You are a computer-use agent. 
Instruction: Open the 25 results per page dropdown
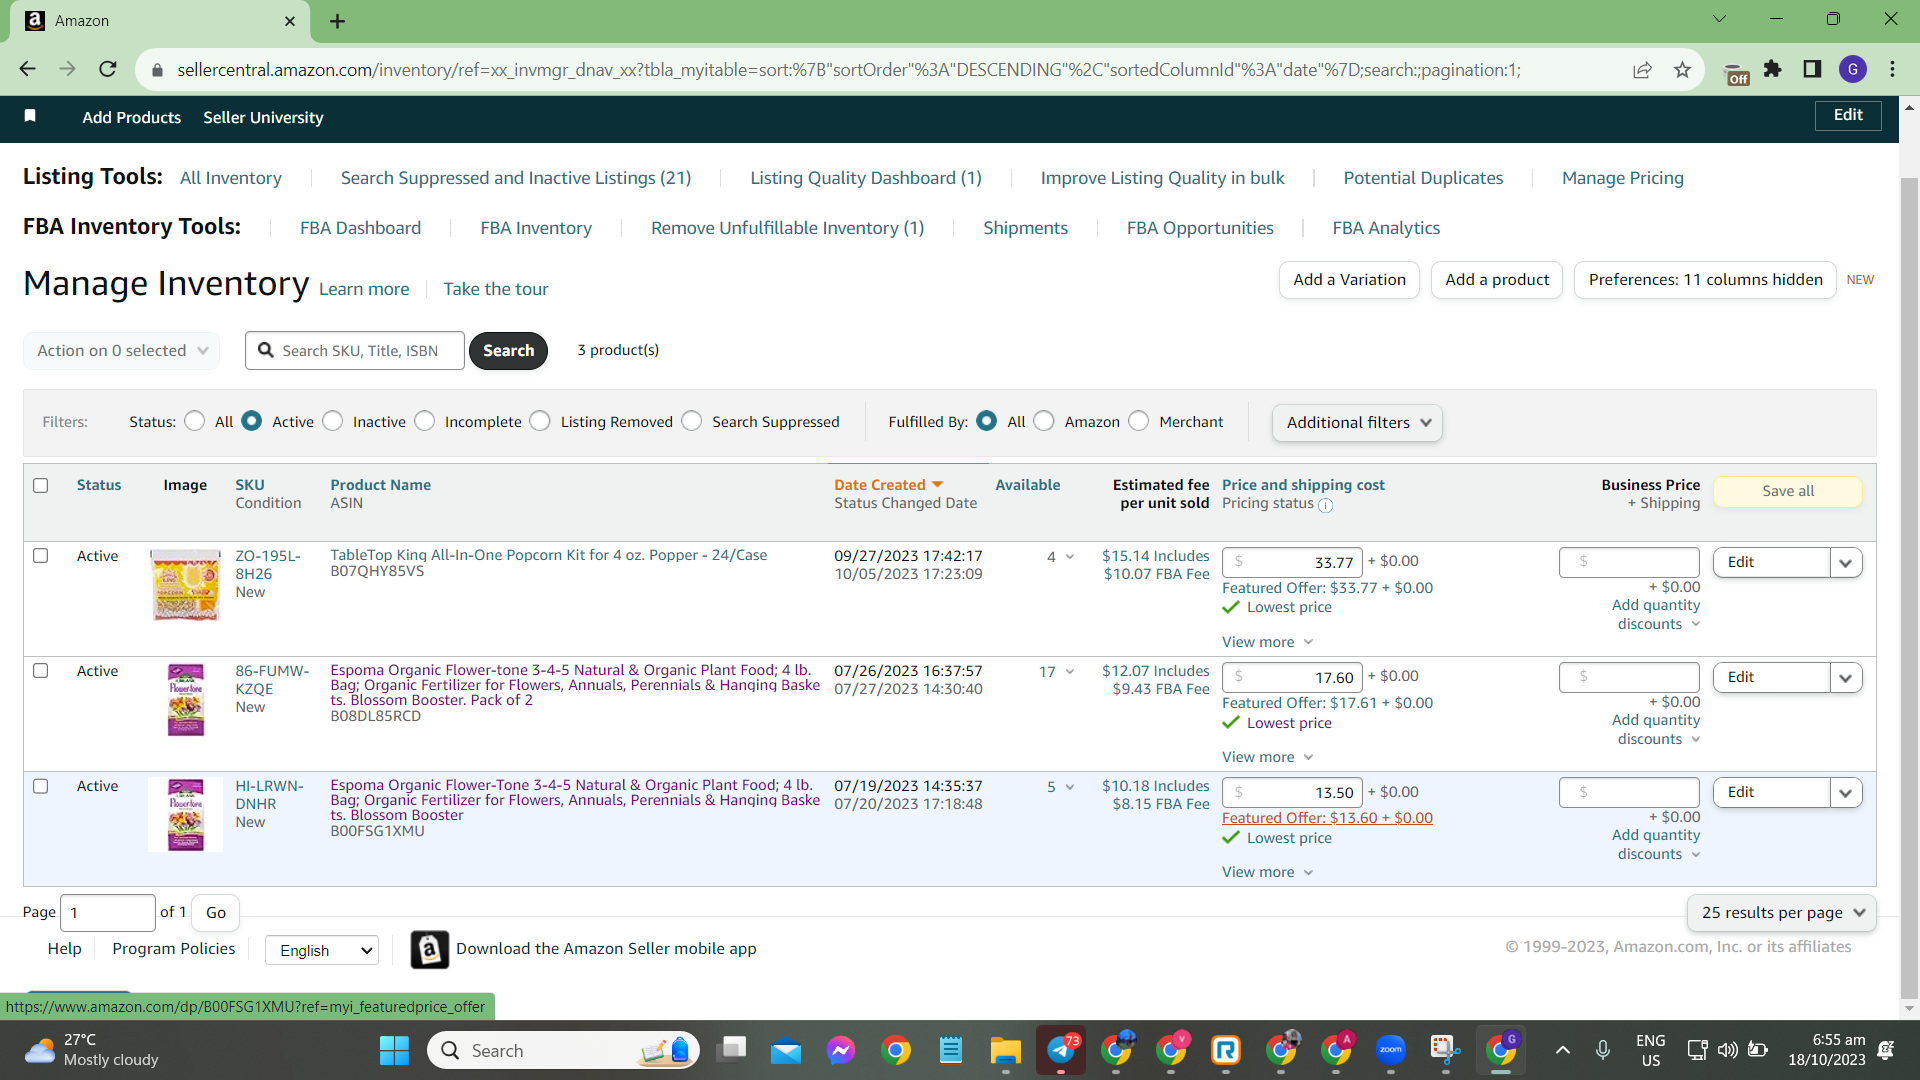coord(1782,912)
